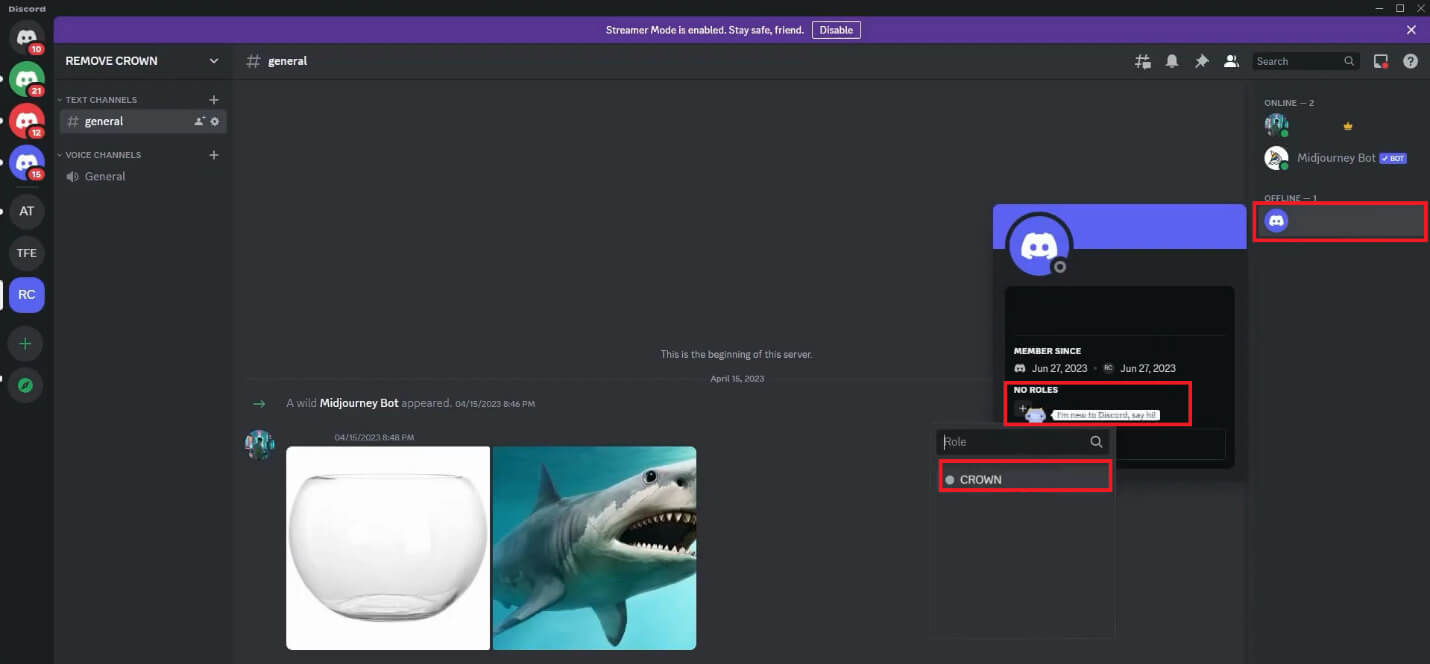
Task: Open notification settings bell icon
Action: tap(1172, 61)
